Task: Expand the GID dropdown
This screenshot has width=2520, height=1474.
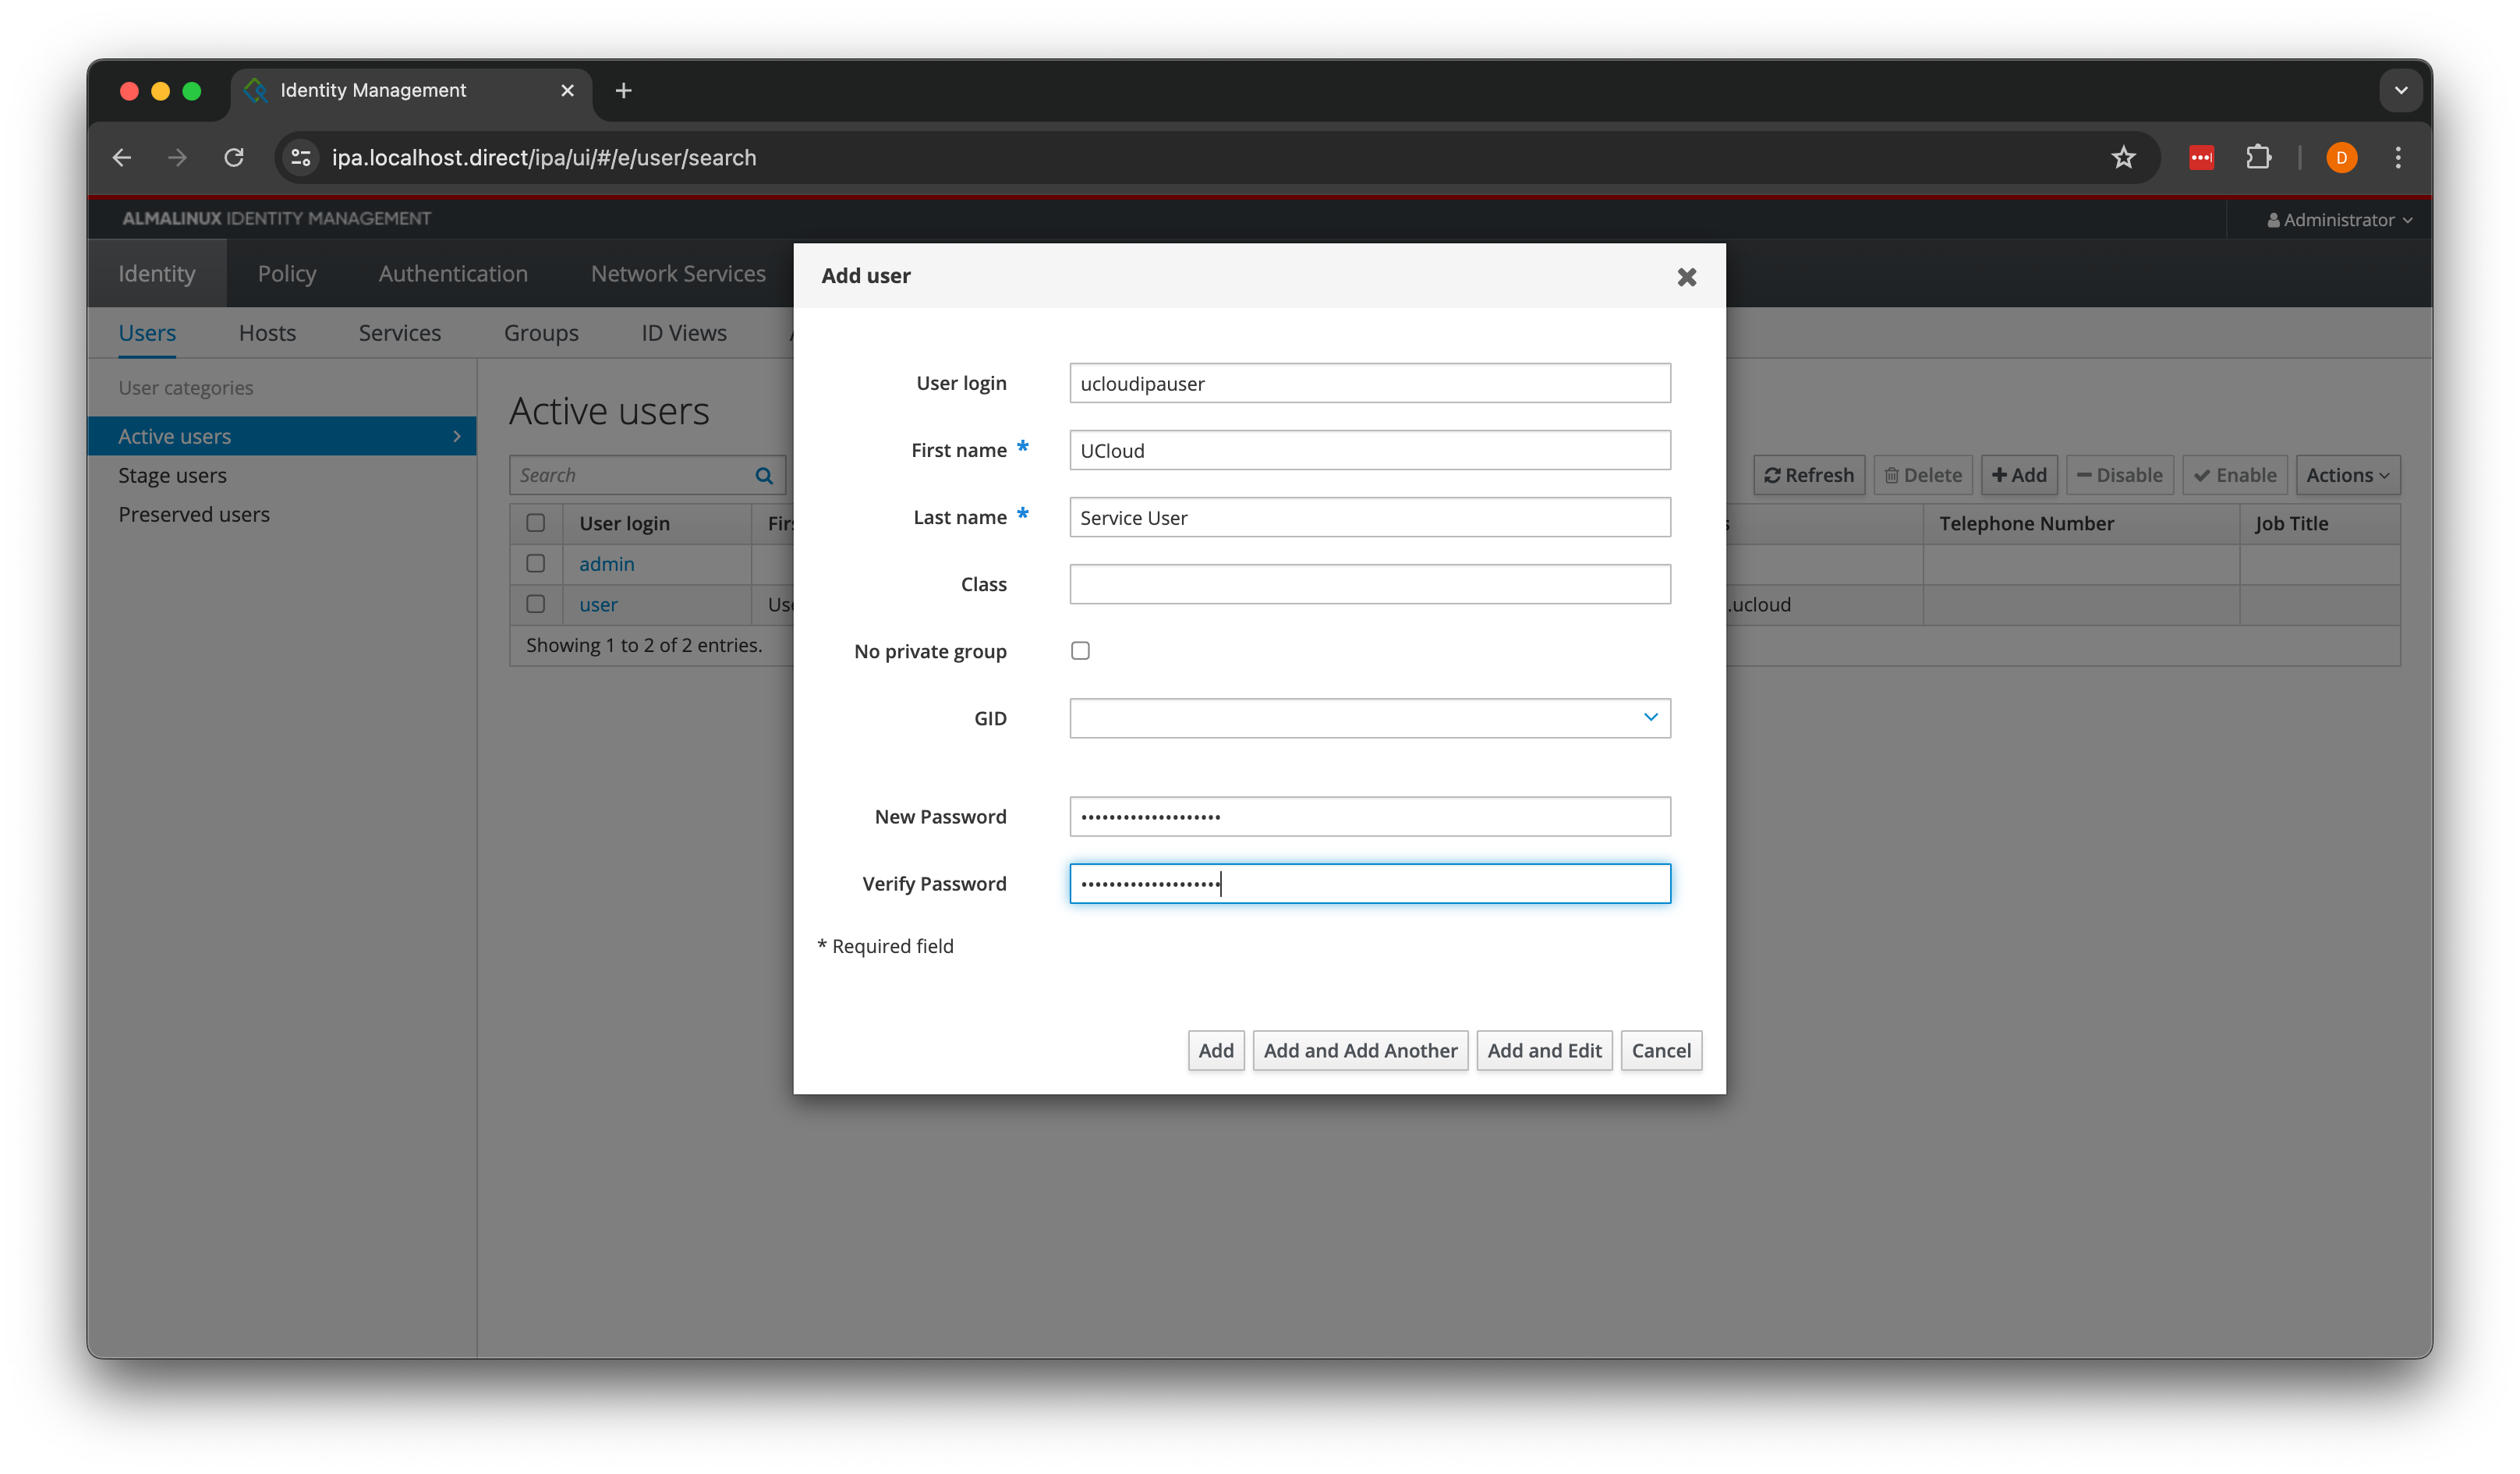Action: coord(1650,717)
